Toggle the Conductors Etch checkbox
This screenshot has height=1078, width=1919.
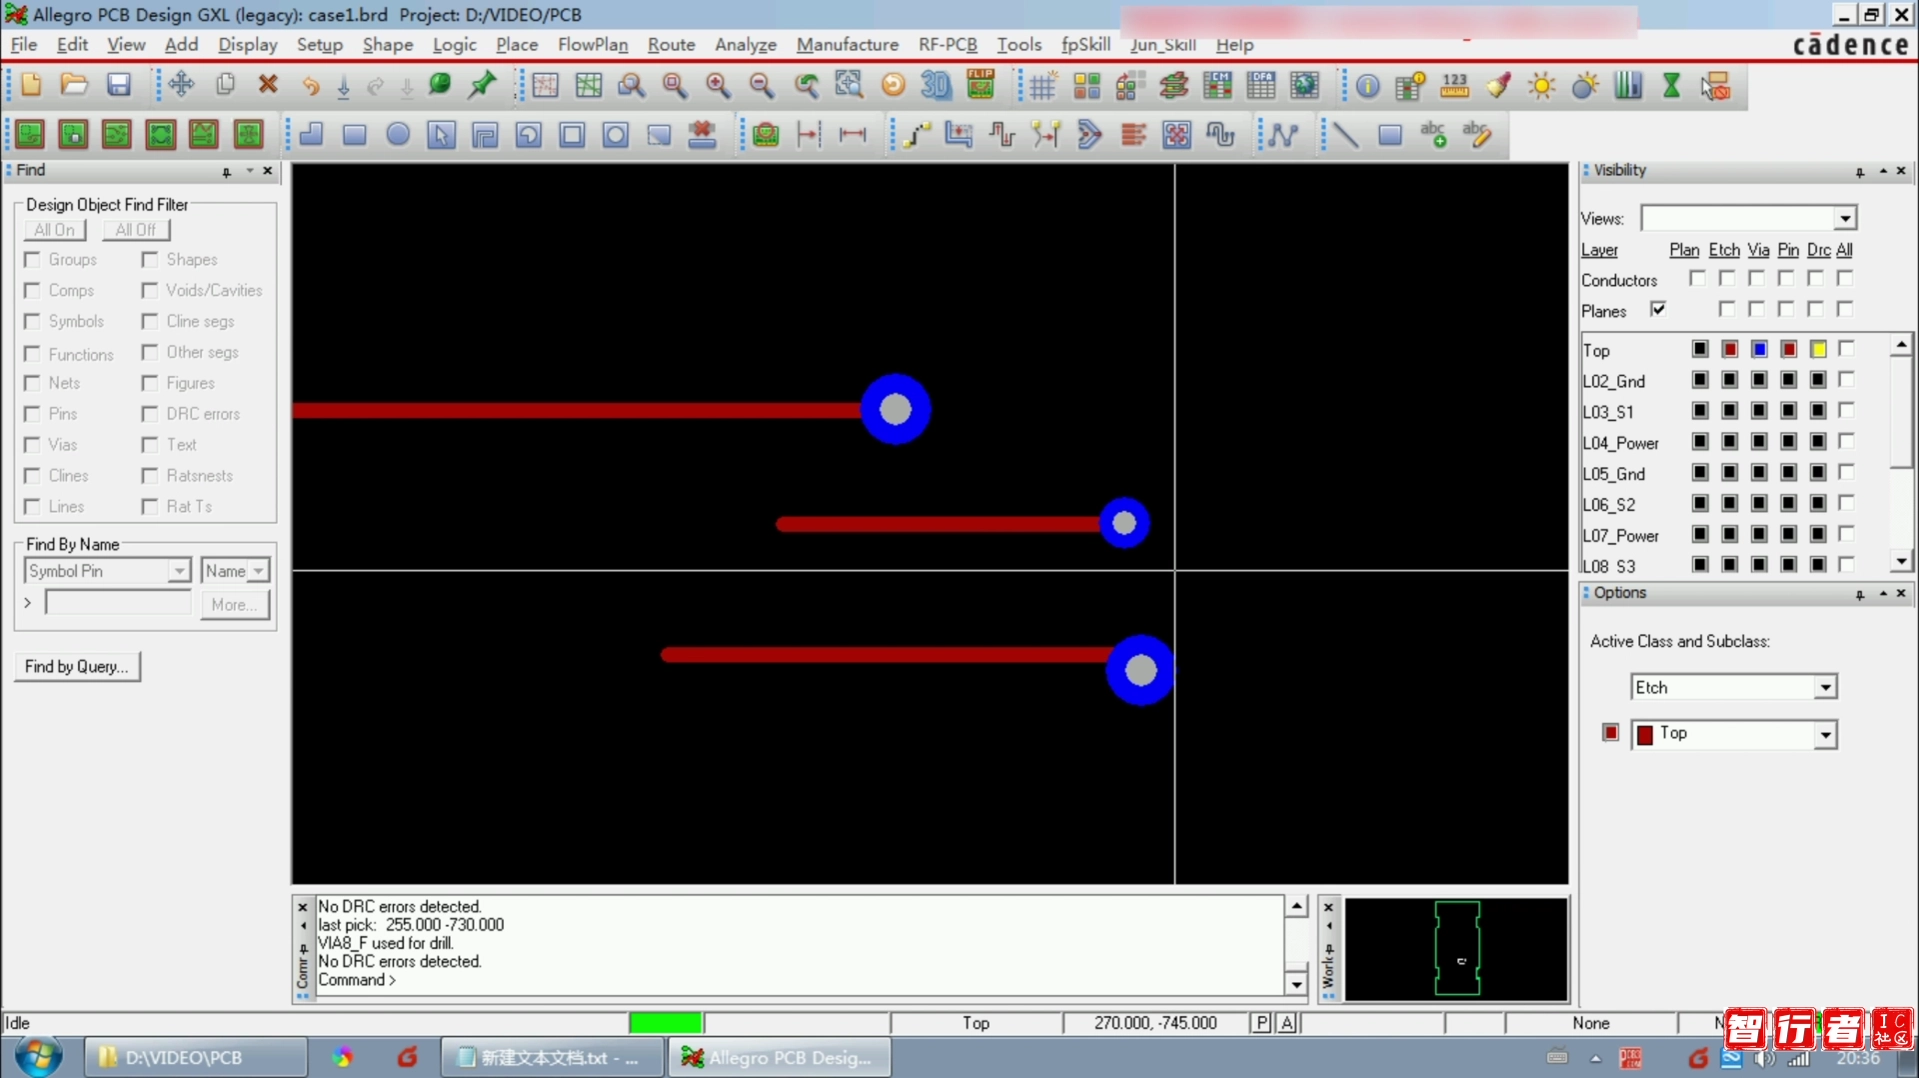click(x=1727, y=278)
